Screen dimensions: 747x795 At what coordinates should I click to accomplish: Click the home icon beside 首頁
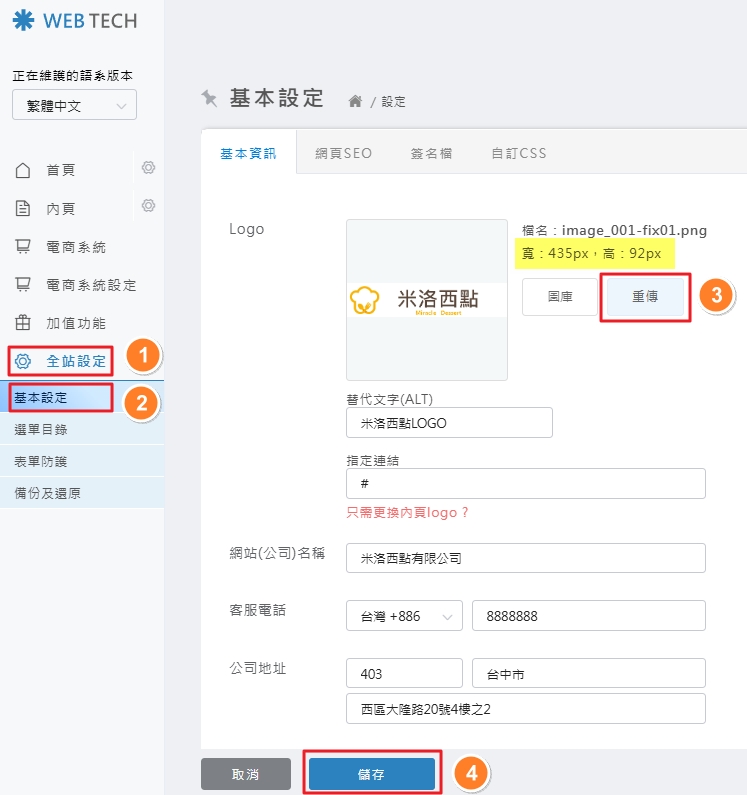23,170
